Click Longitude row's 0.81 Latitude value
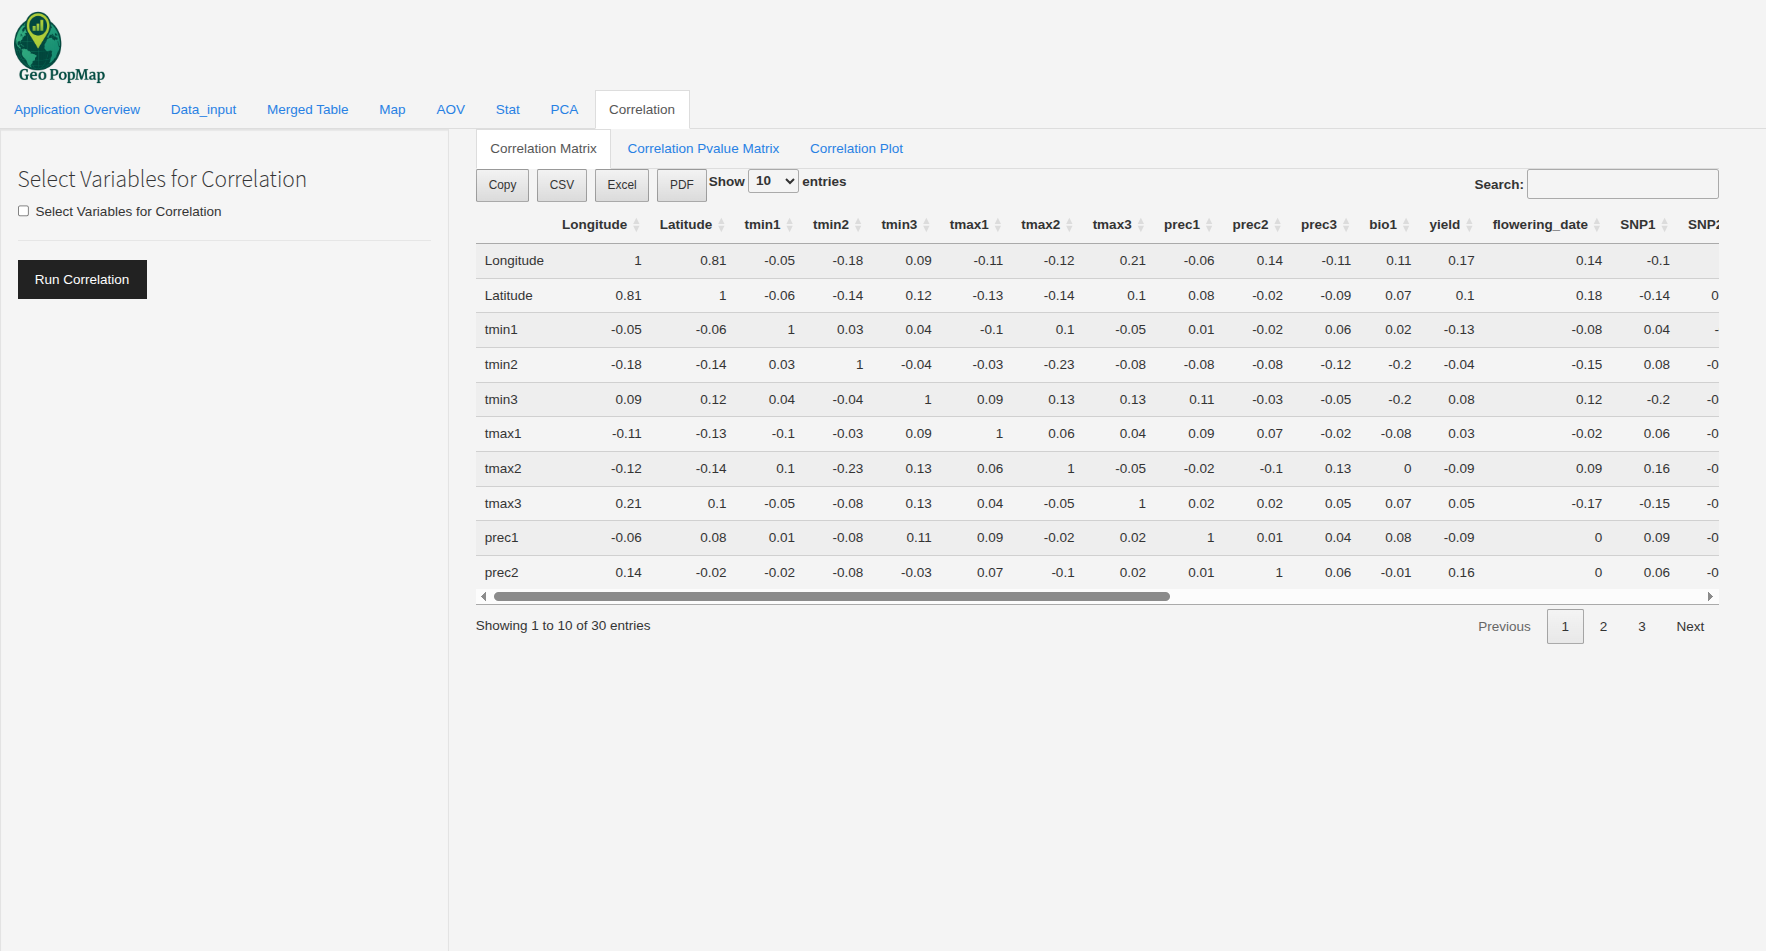The image size is (1766, 951). pyautogui.click(x=713, y=261)
